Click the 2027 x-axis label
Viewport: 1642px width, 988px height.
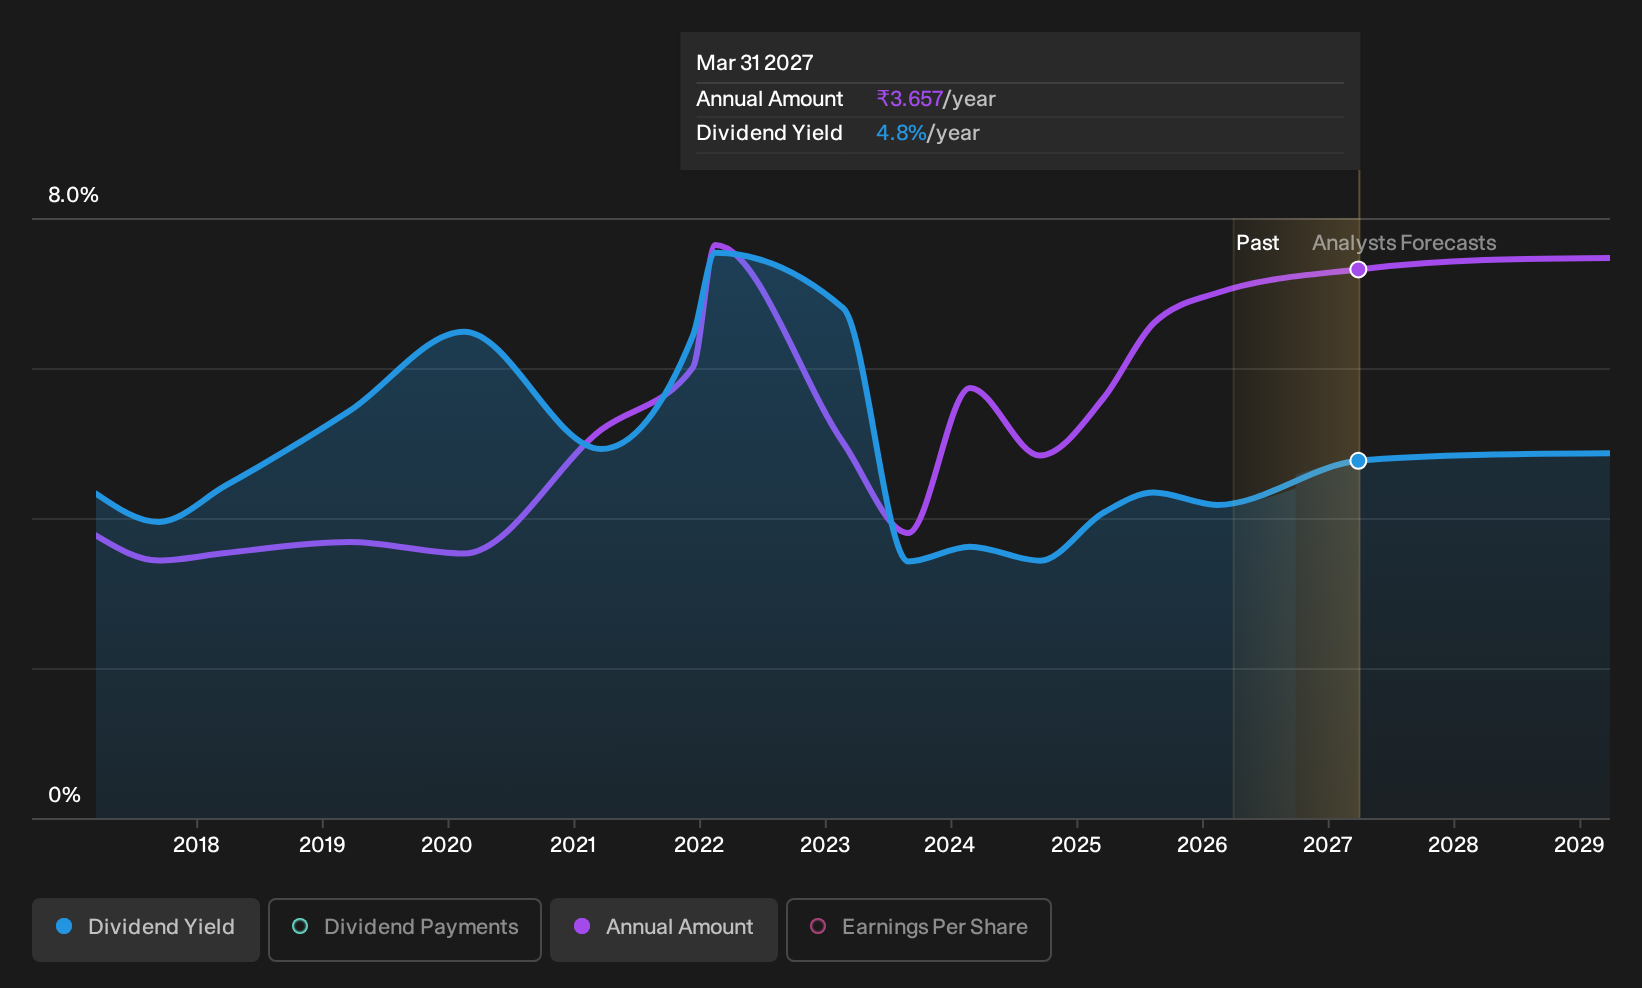[x=1328, y=845]
